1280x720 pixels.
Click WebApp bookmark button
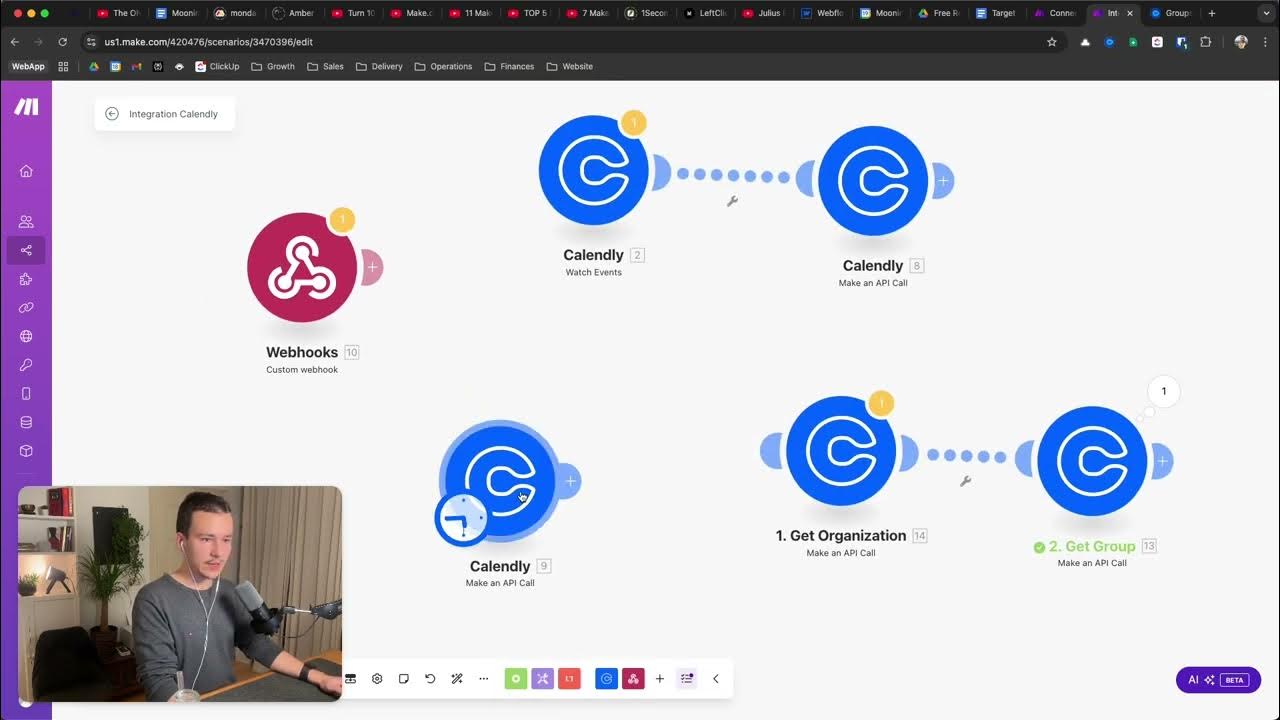coord(28,67)
